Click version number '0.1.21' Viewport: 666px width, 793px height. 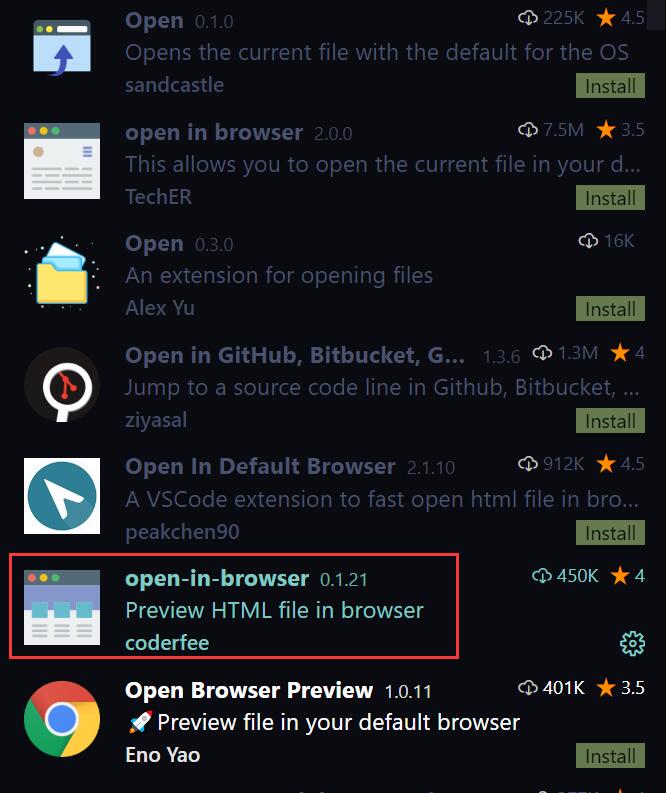pos(344,580)
